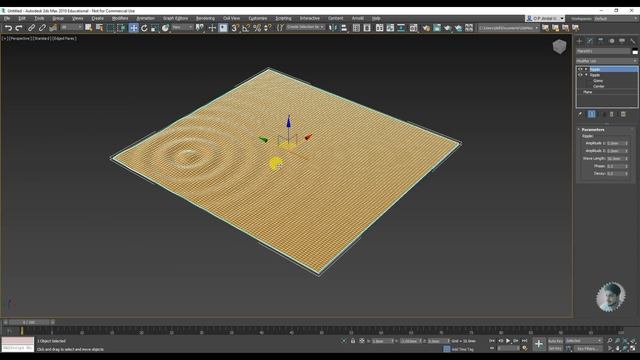The height and width of the screenshot is (360, 640).
Task: Open the File menu
Action: click(7, 18)
